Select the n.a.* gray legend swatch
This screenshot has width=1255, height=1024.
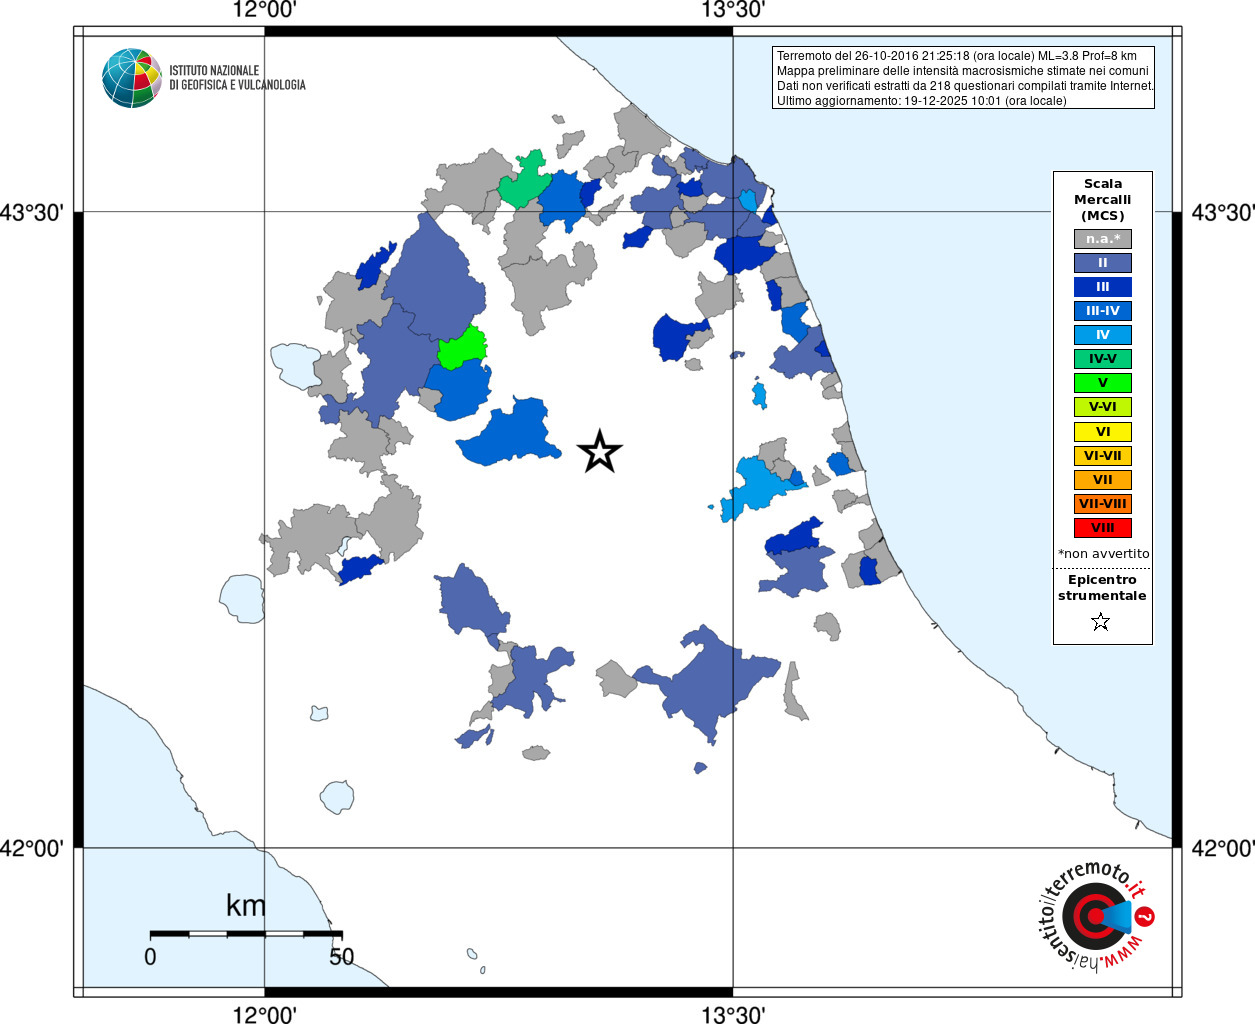coord(1103,239)
